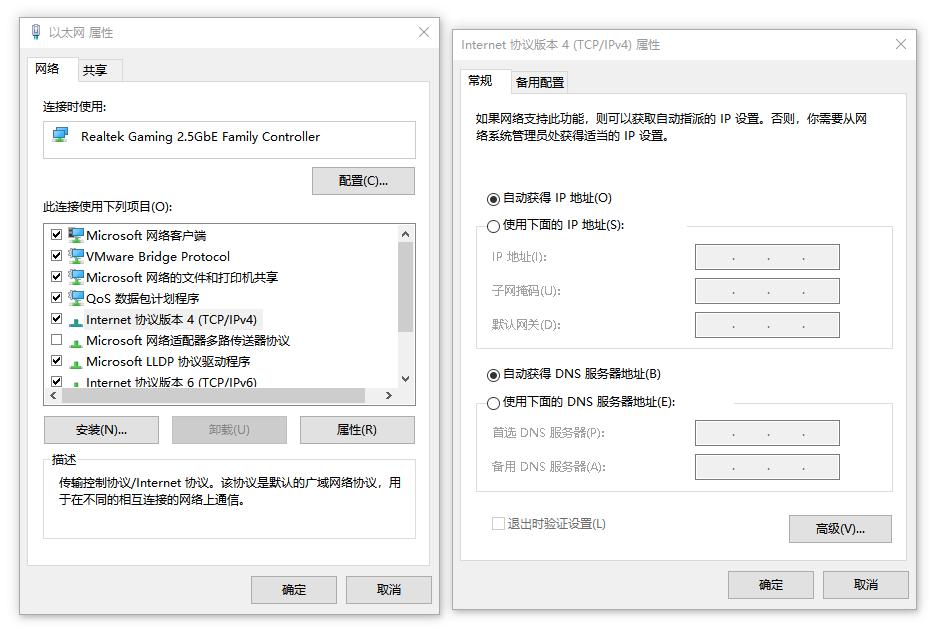Viewport: 942px width, 636px height.
Task: Uncheck the QoS 数据包计划程序 checkbox
Action: pyautogui.click(x=58, y=298)
